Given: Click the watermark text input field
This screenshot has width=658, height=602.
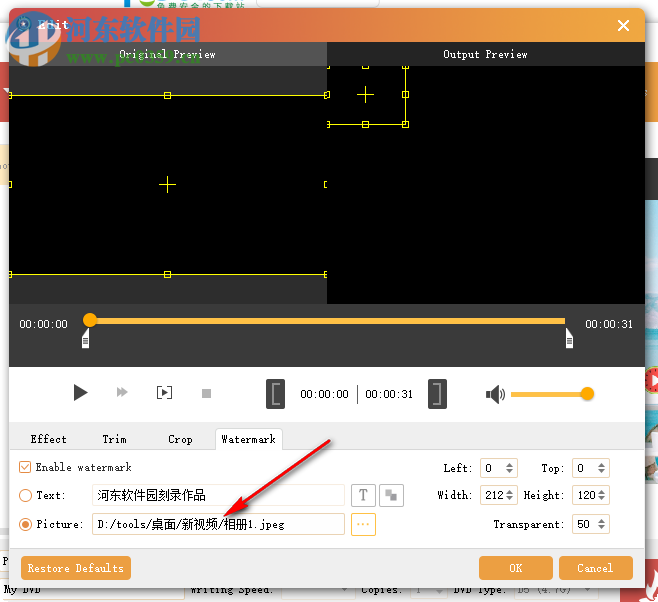Looking at the screenshot, I should [x=218, y=495].
